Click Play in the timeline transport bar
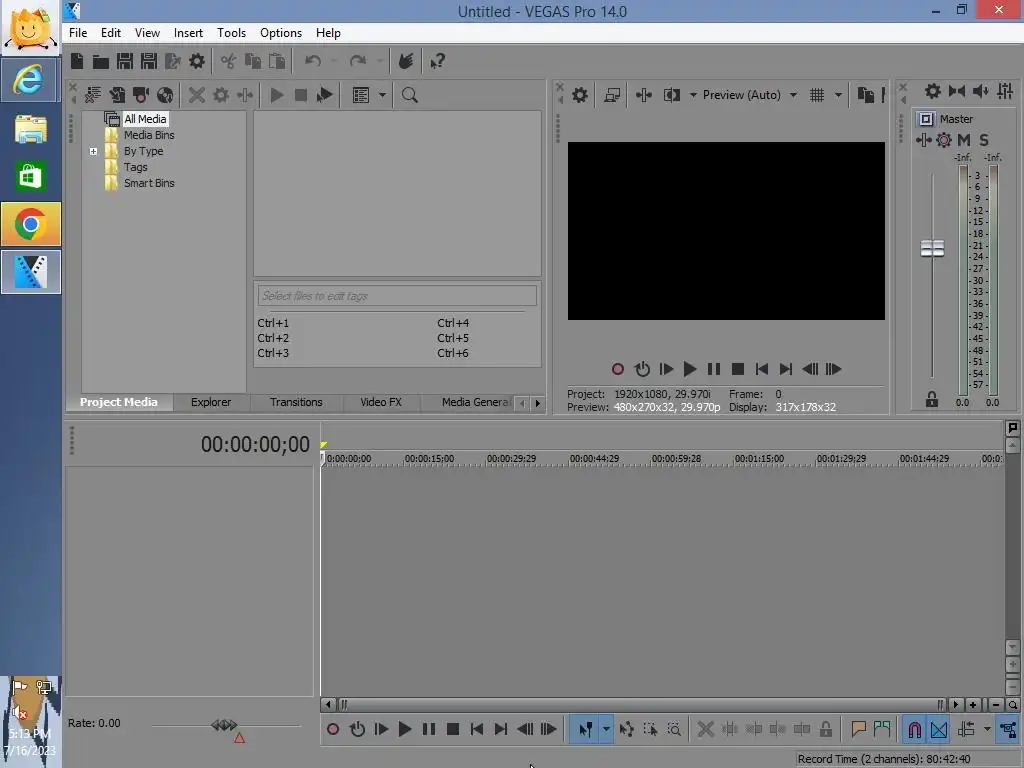This screenshot has width=1024, height=768. click(405, 729)
